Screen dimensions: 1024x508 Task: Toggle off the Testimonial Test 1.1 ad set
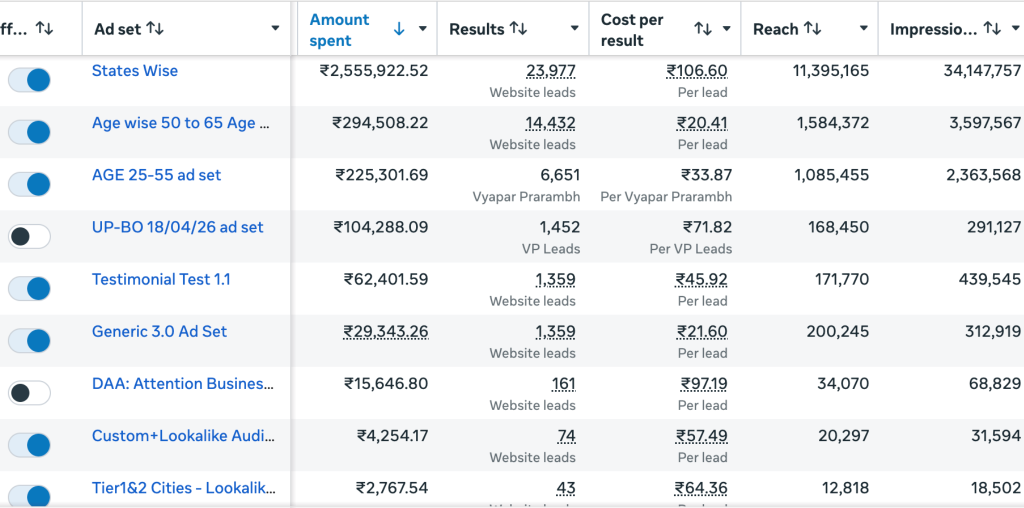tap(29, 289)
